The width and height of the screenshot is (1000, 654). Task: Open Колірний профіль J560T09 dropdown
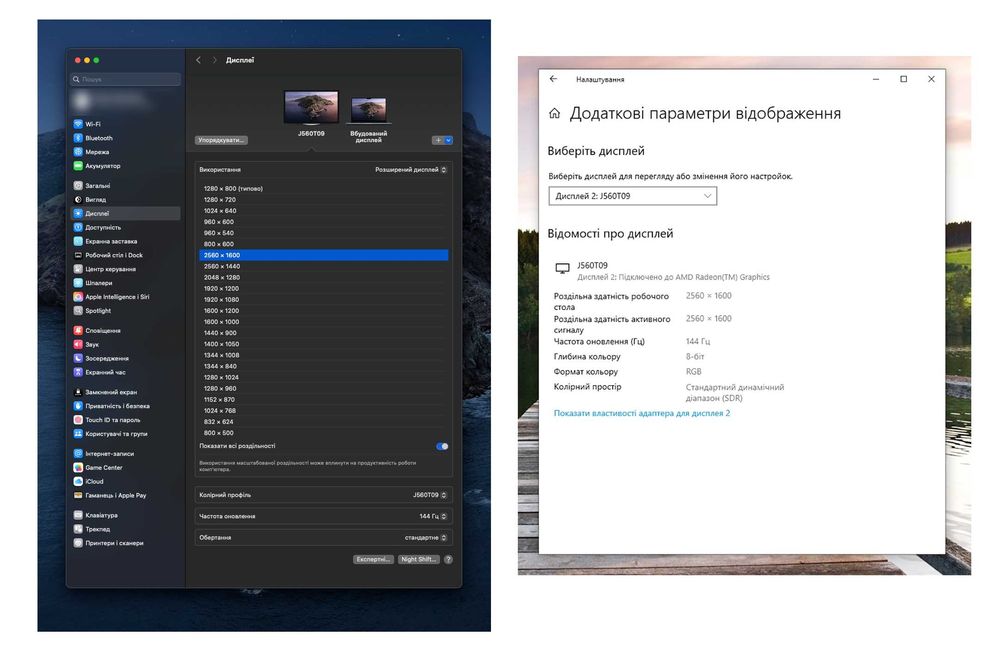click(429, 495)
